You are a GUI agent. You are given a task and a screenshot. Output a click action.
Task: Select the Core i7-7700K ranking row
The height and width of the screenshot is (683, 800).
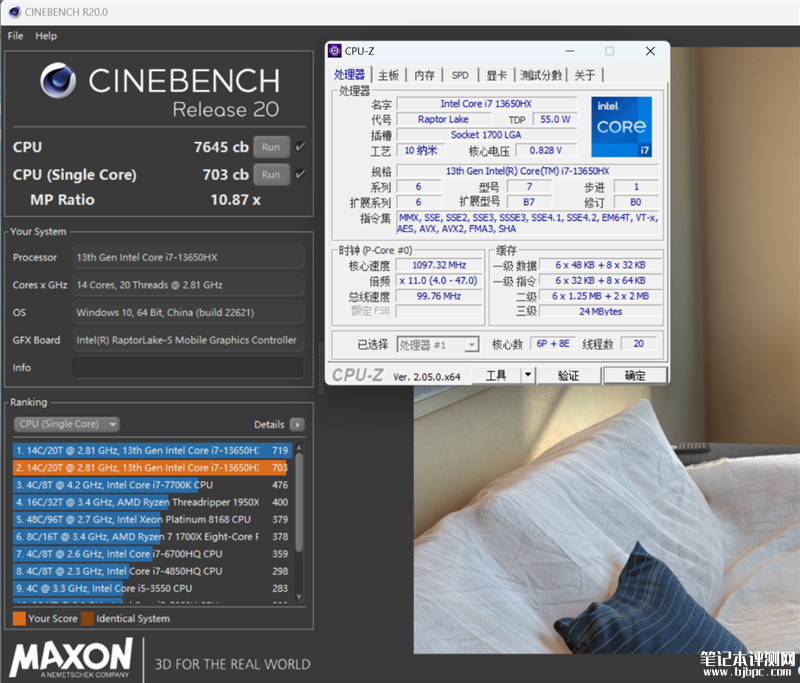coord(152,485)
